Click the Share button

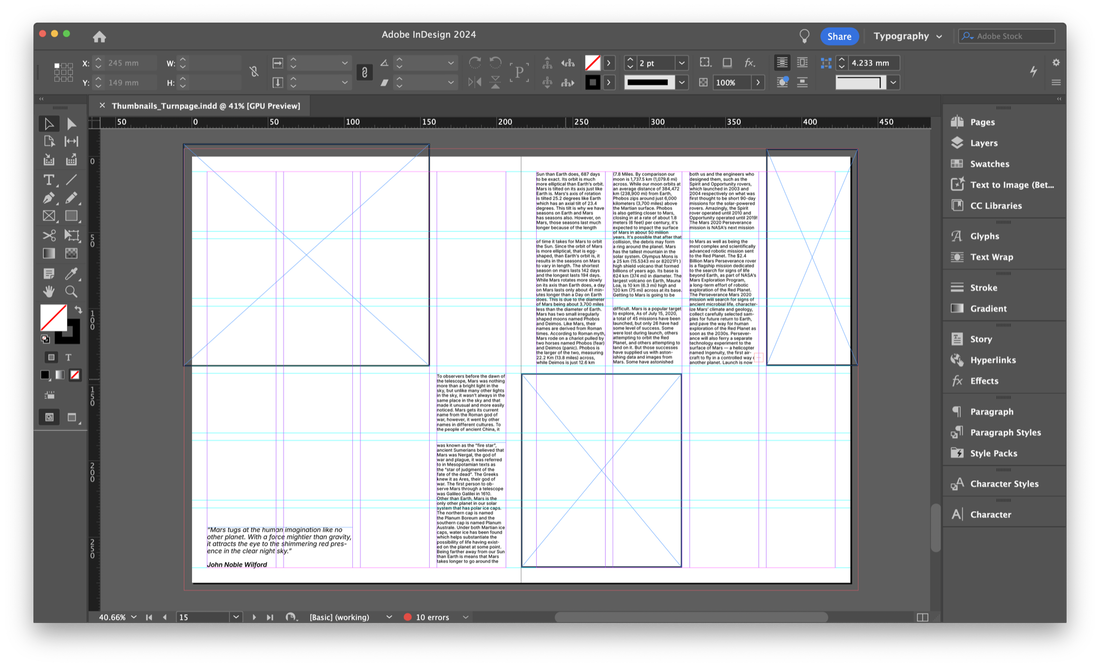[839, 36]
